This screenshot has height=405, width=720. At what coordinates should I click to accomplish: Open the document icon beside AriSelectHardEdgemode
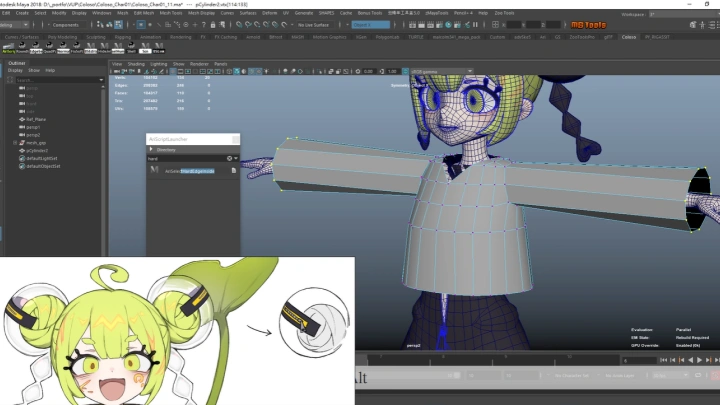click(234, 170)
